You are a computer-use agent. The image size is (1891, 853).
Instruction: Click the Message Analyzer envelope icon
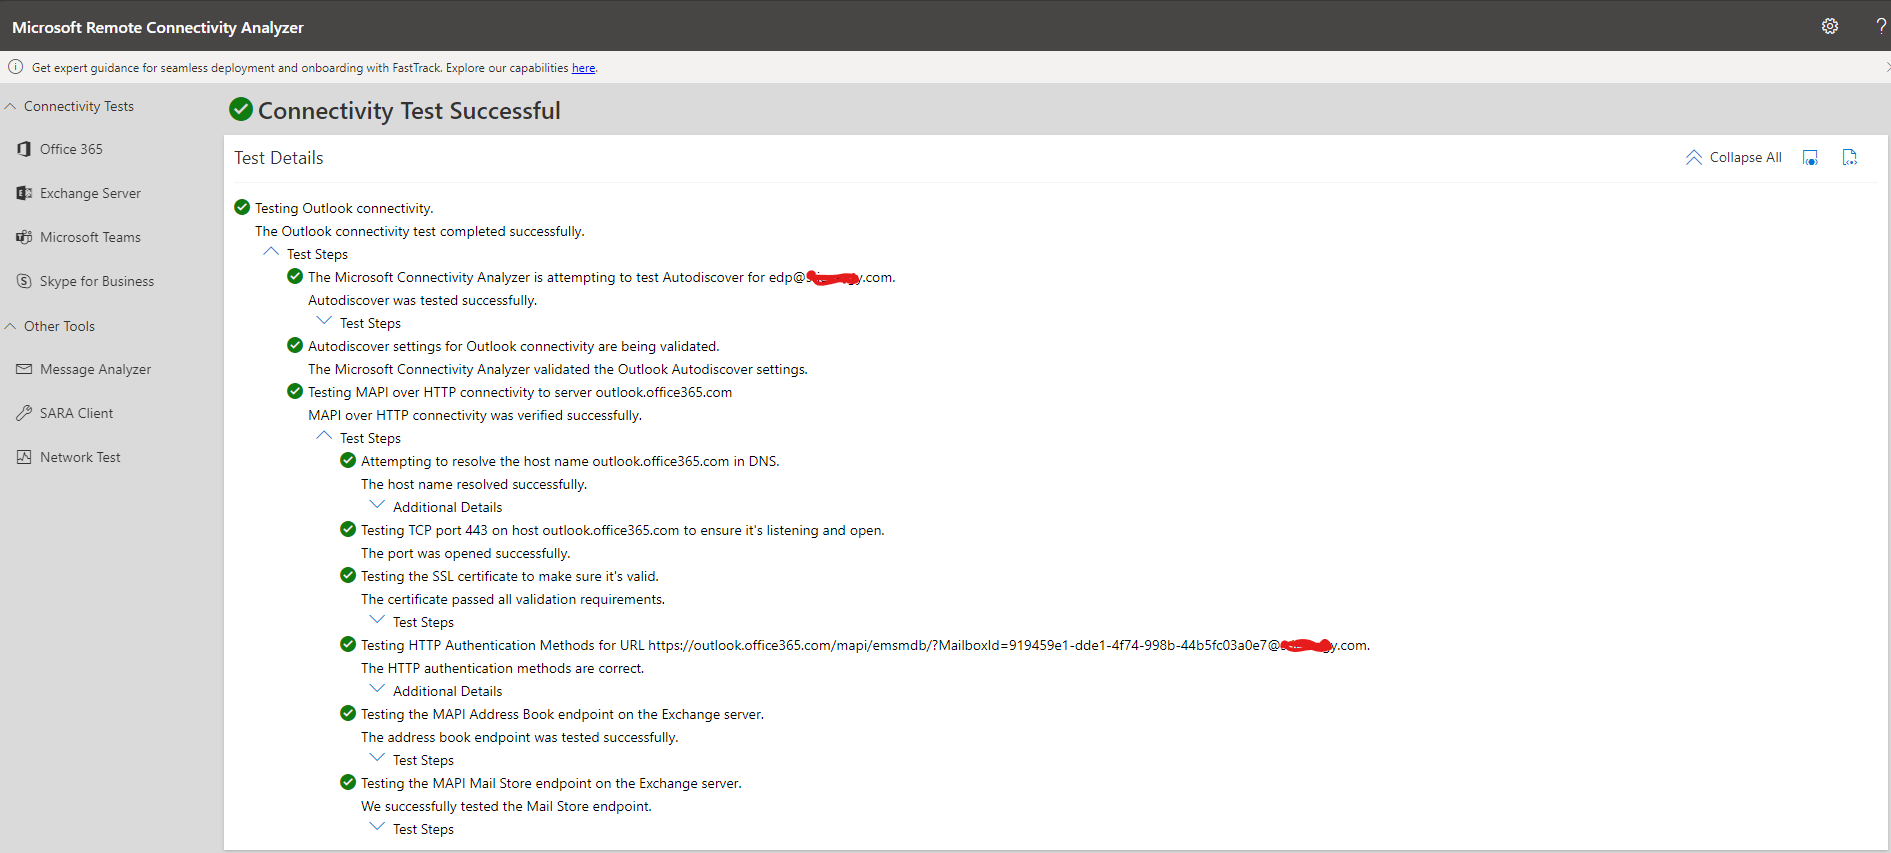(24, 369)
